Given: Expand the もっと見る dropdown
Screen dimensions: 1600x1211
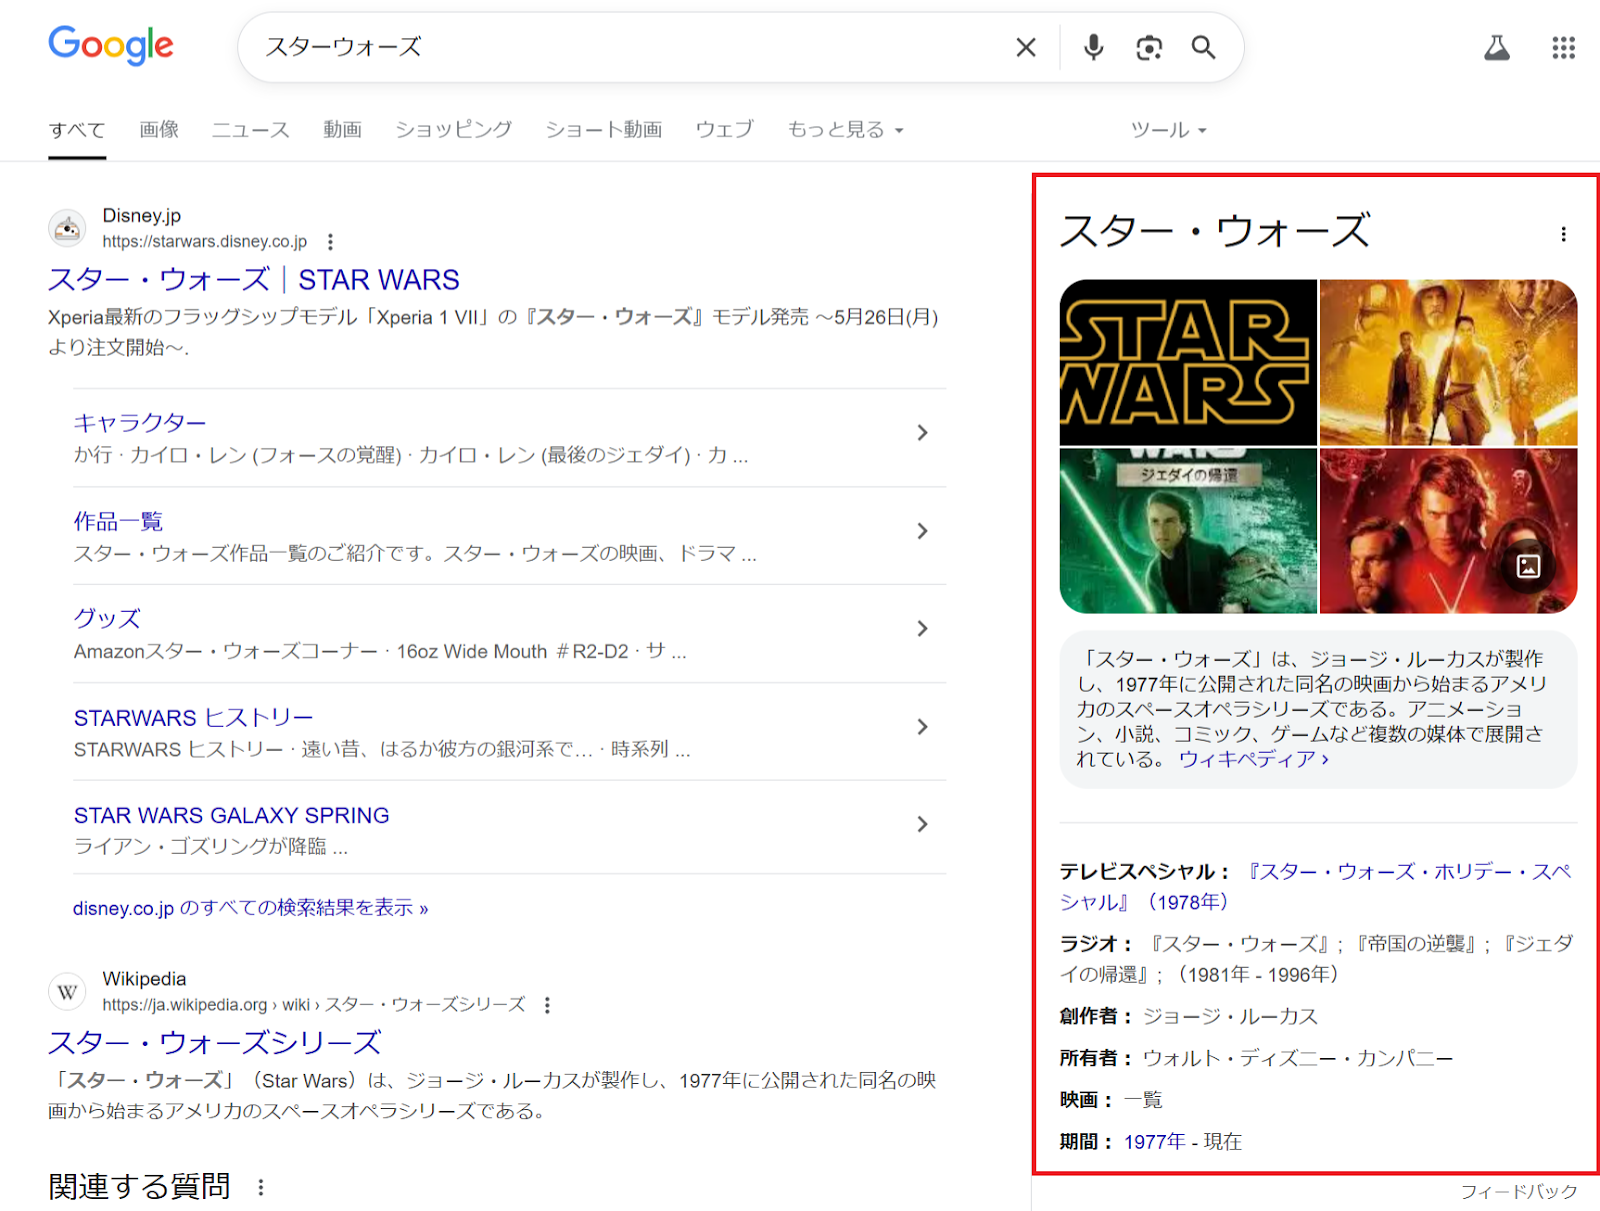Looking at the screenshot, I should pyautogui.click(x=845, y=129).
